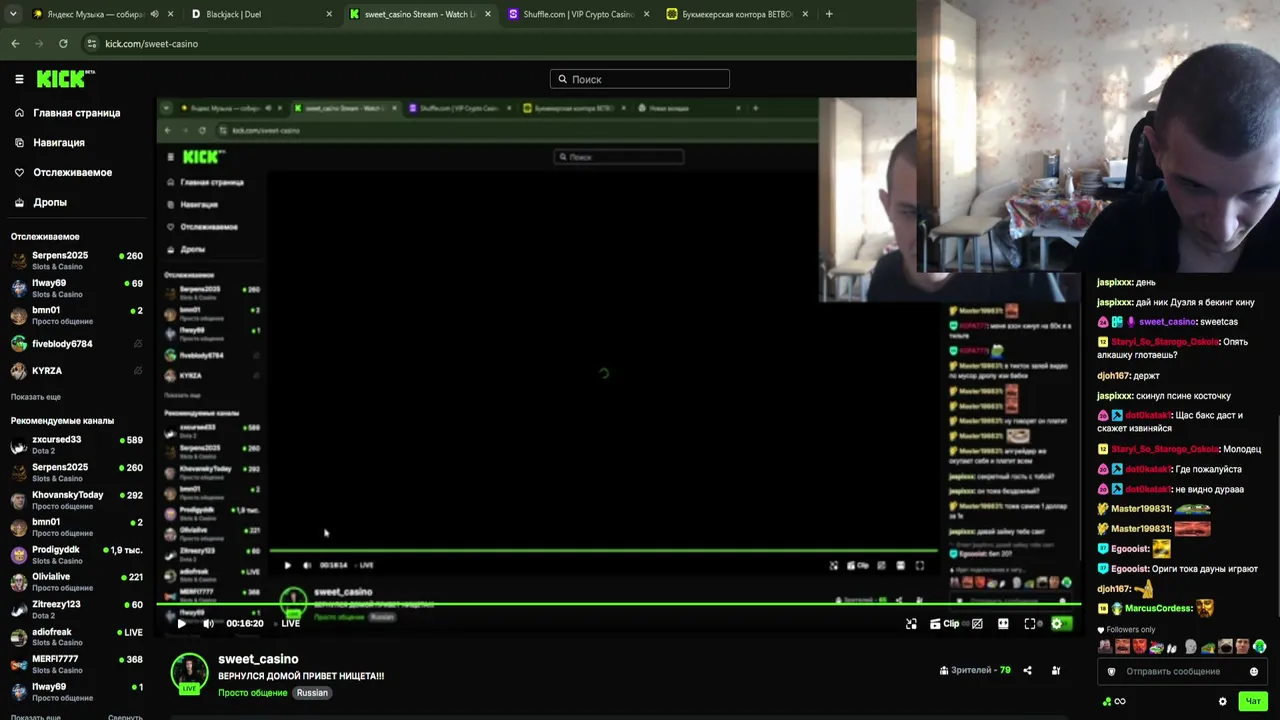Create a clip with the Clip button
Image resolution: width=1280 pixels, height=720 pixels.
pos(944,624)
